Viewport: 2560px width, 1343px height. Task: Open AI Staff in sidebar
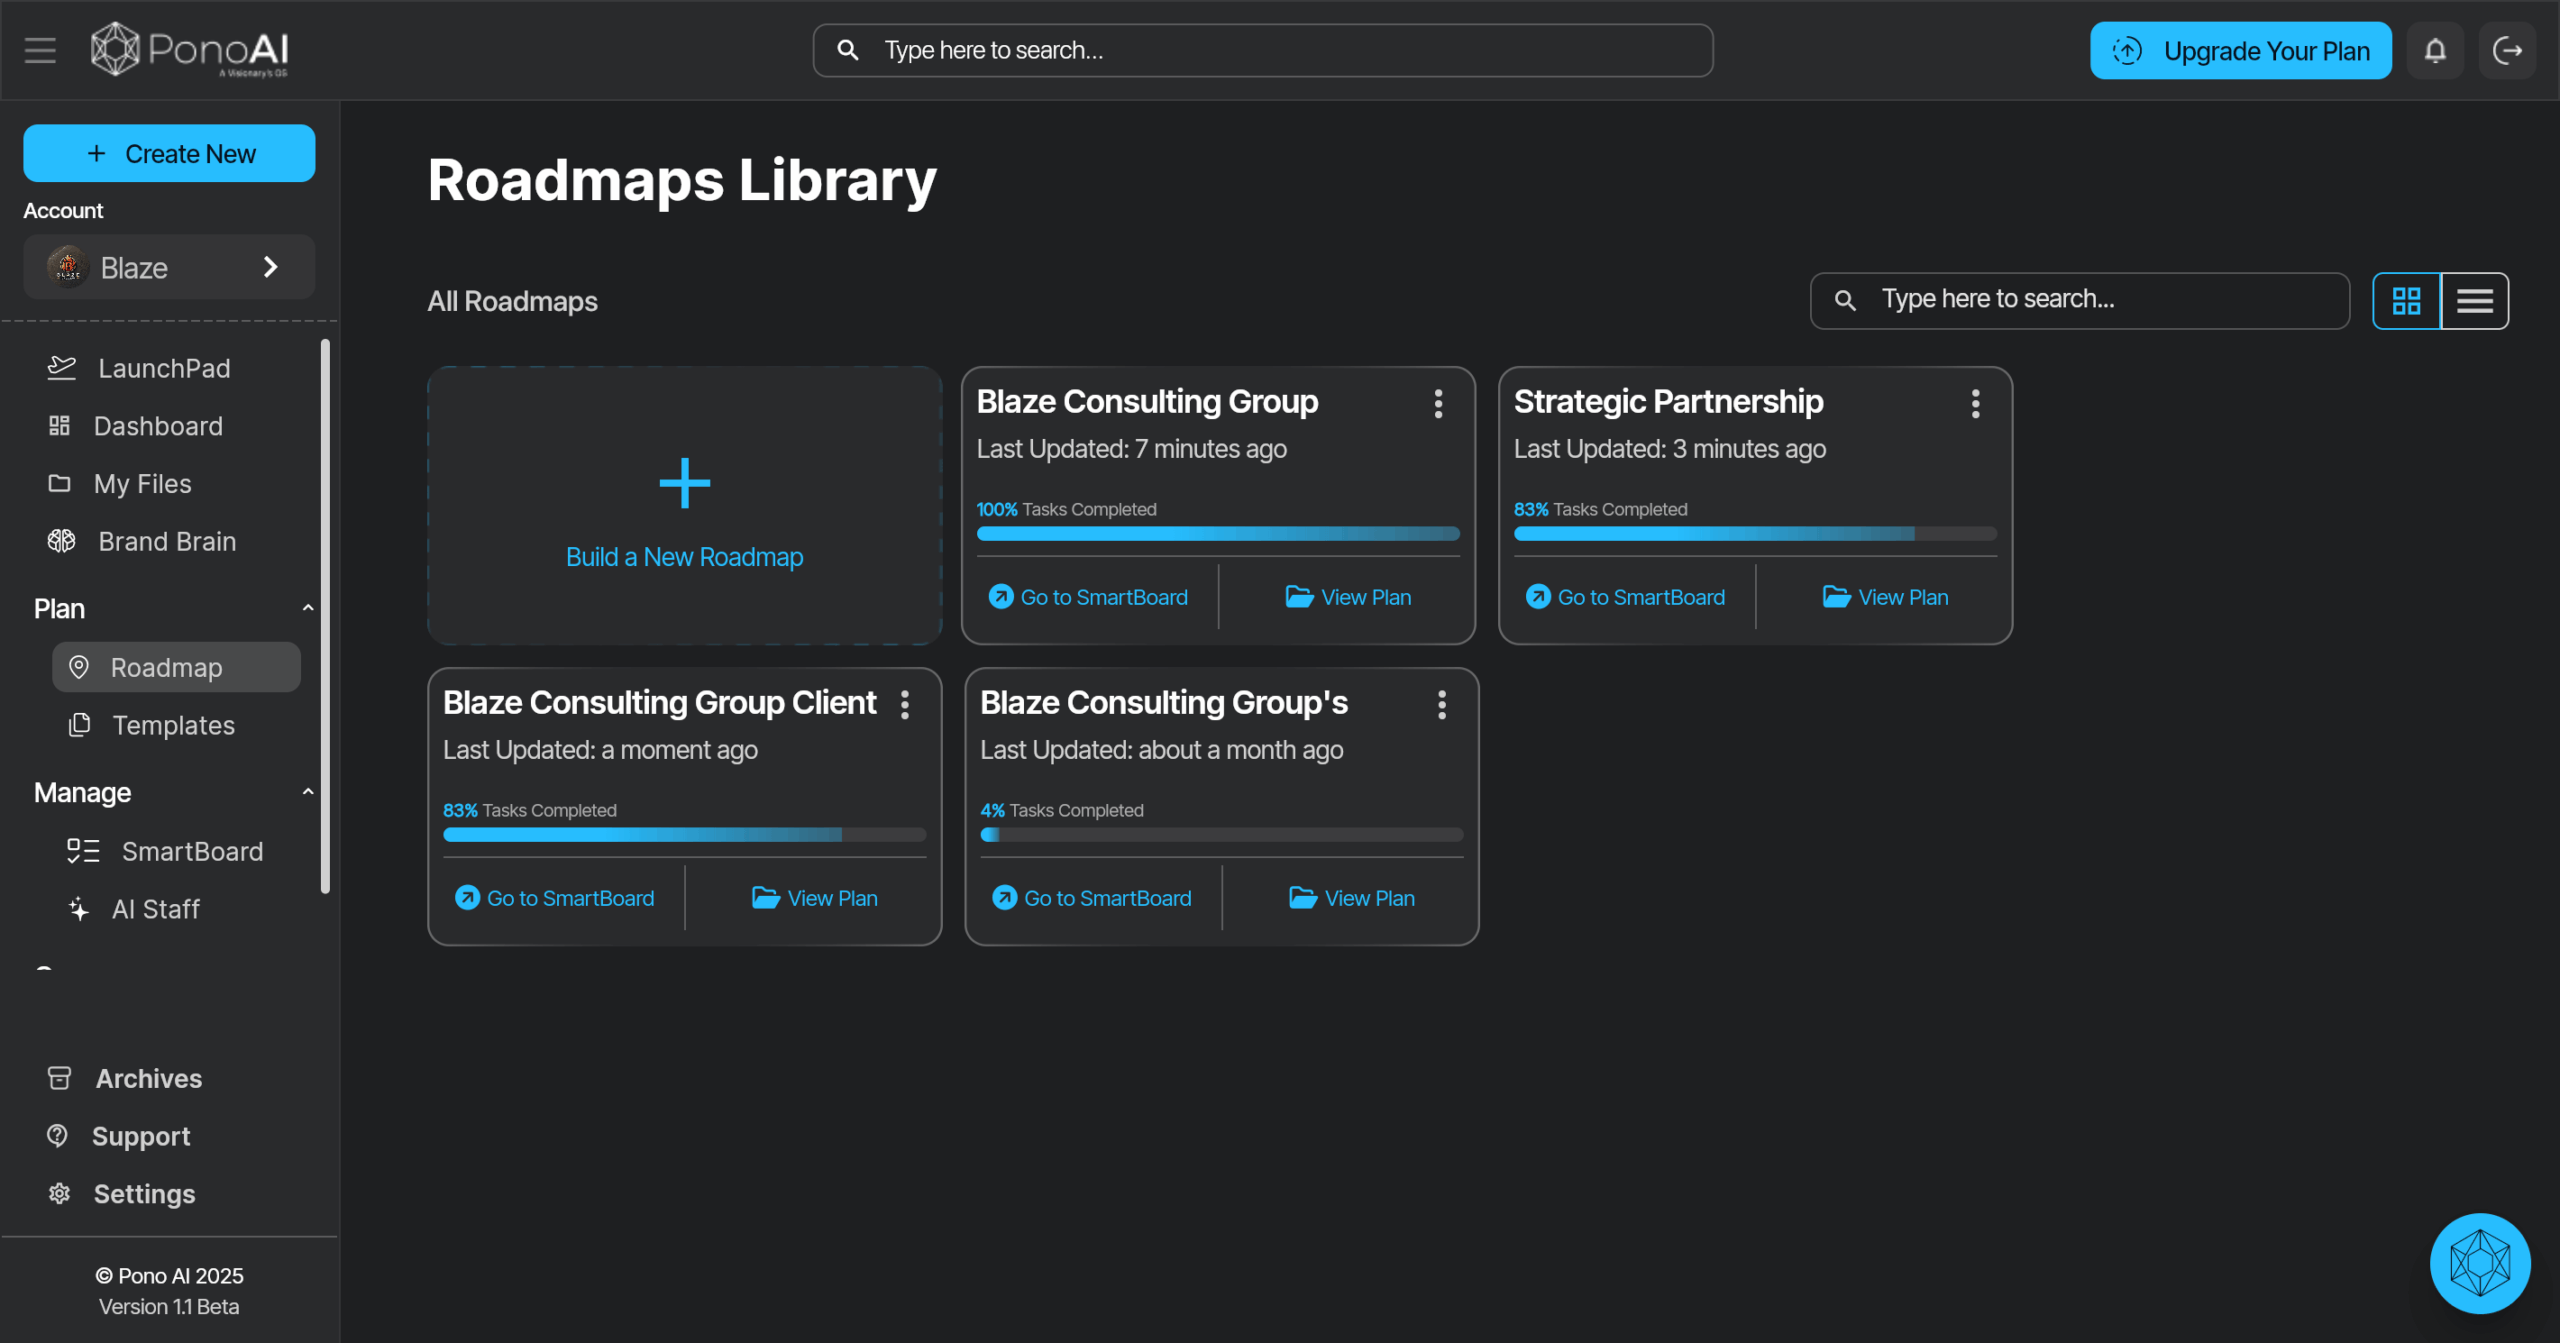(x=155, y=909)
